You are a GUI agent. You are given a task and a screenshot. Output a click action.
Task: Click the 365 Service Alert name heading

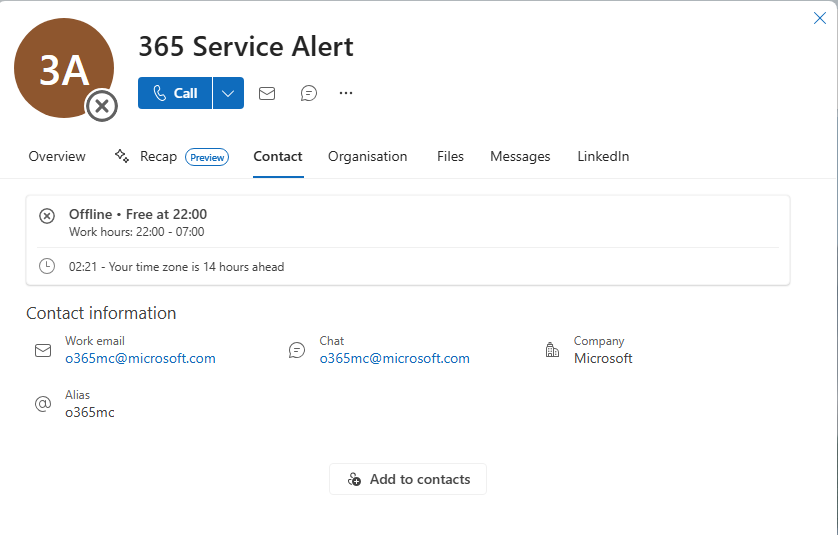click(246, 46)
